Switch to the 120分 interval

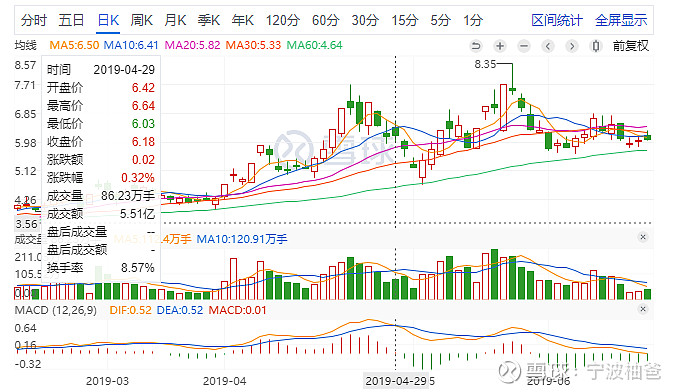(x=283, y=20)
